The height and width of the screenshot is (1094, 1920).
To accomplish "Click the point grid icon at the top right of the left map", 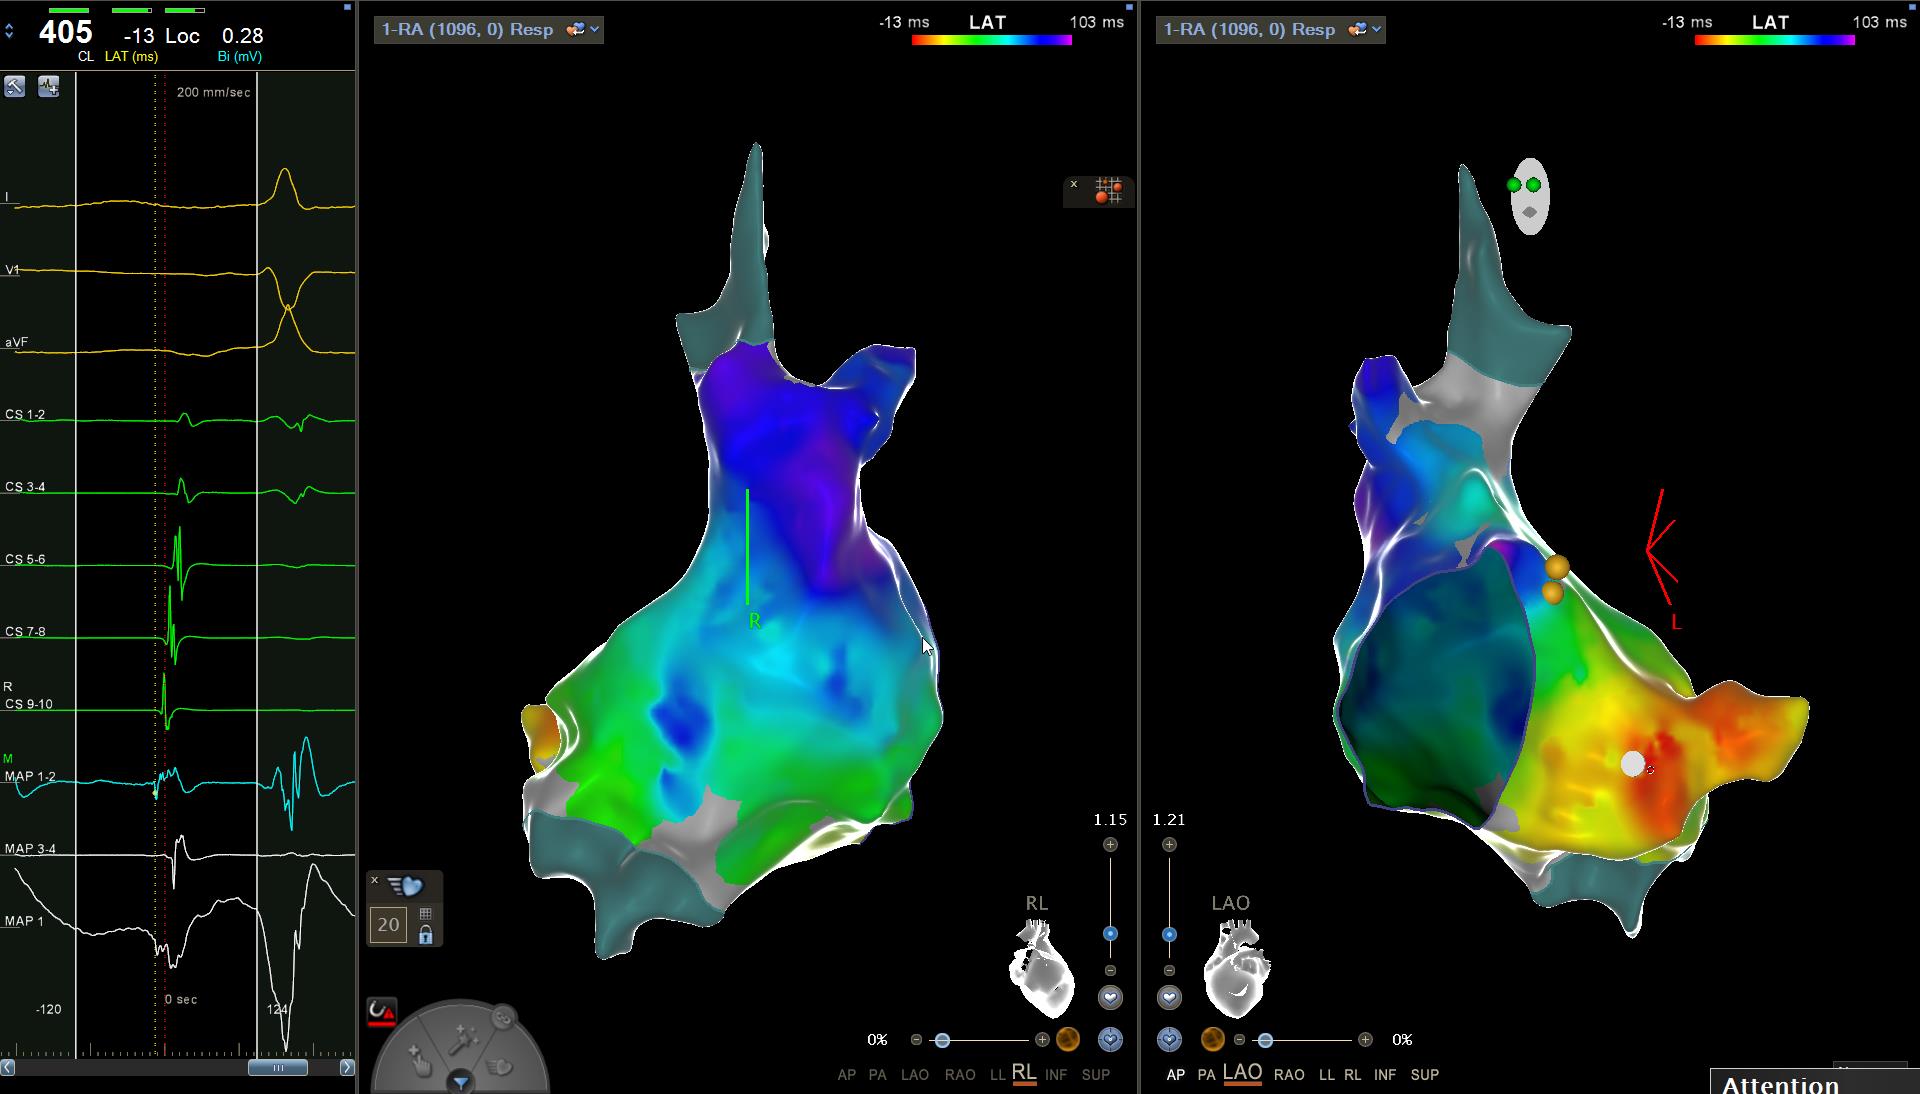I will click(x=1108, y=190).
